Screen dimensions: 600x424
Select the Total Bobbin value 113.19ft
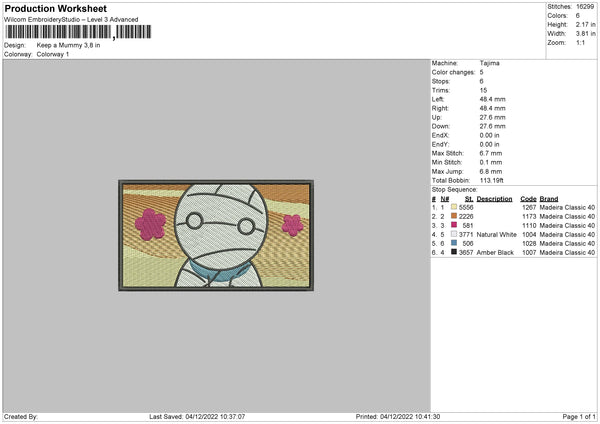[491, 180]
